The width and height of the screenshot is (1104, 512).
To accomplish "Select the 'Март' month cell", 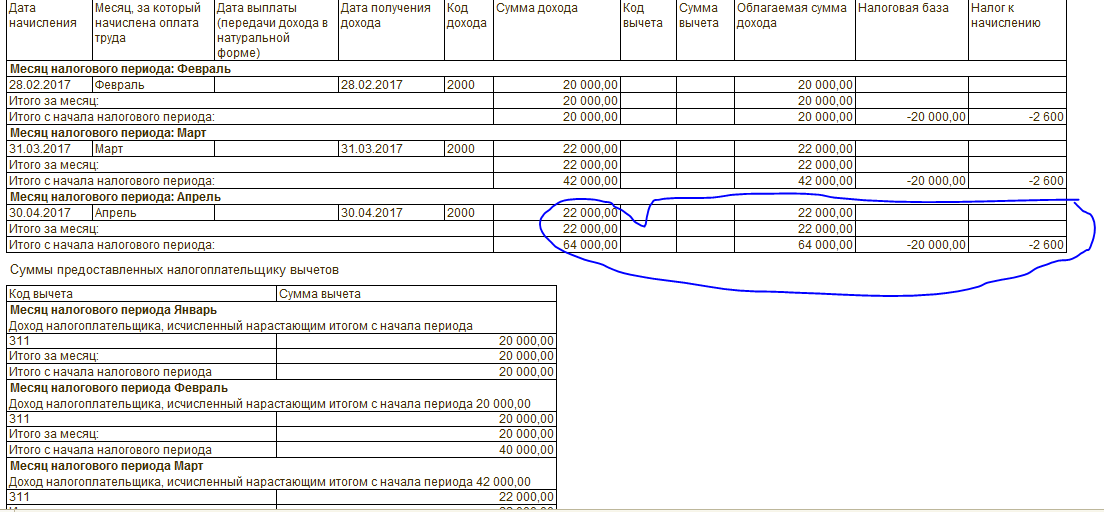I will click(x=108, y=149).
